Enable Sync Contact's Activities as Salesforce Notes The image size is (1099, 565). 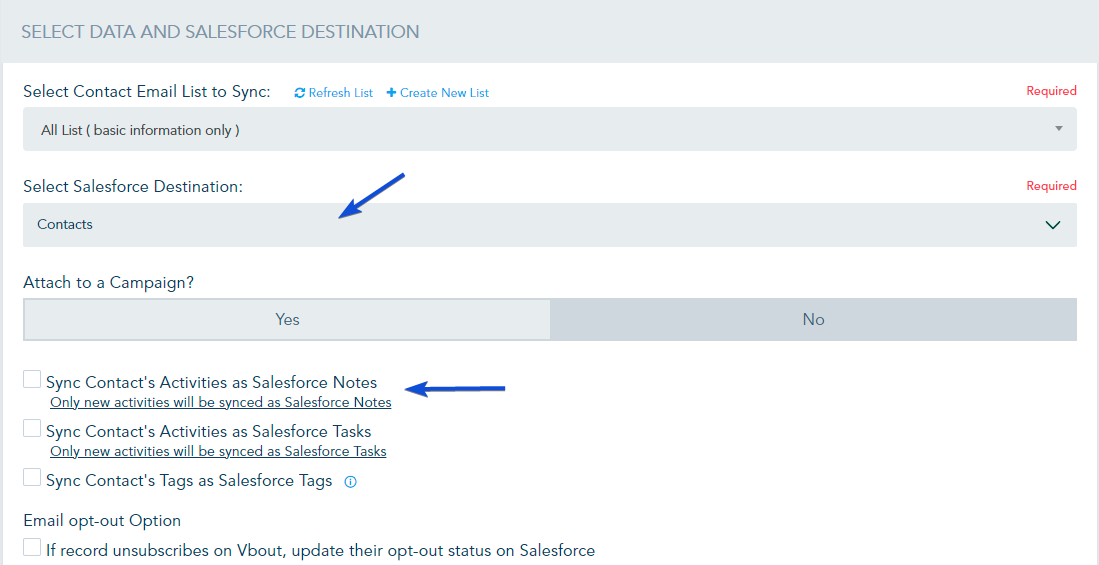32,379
